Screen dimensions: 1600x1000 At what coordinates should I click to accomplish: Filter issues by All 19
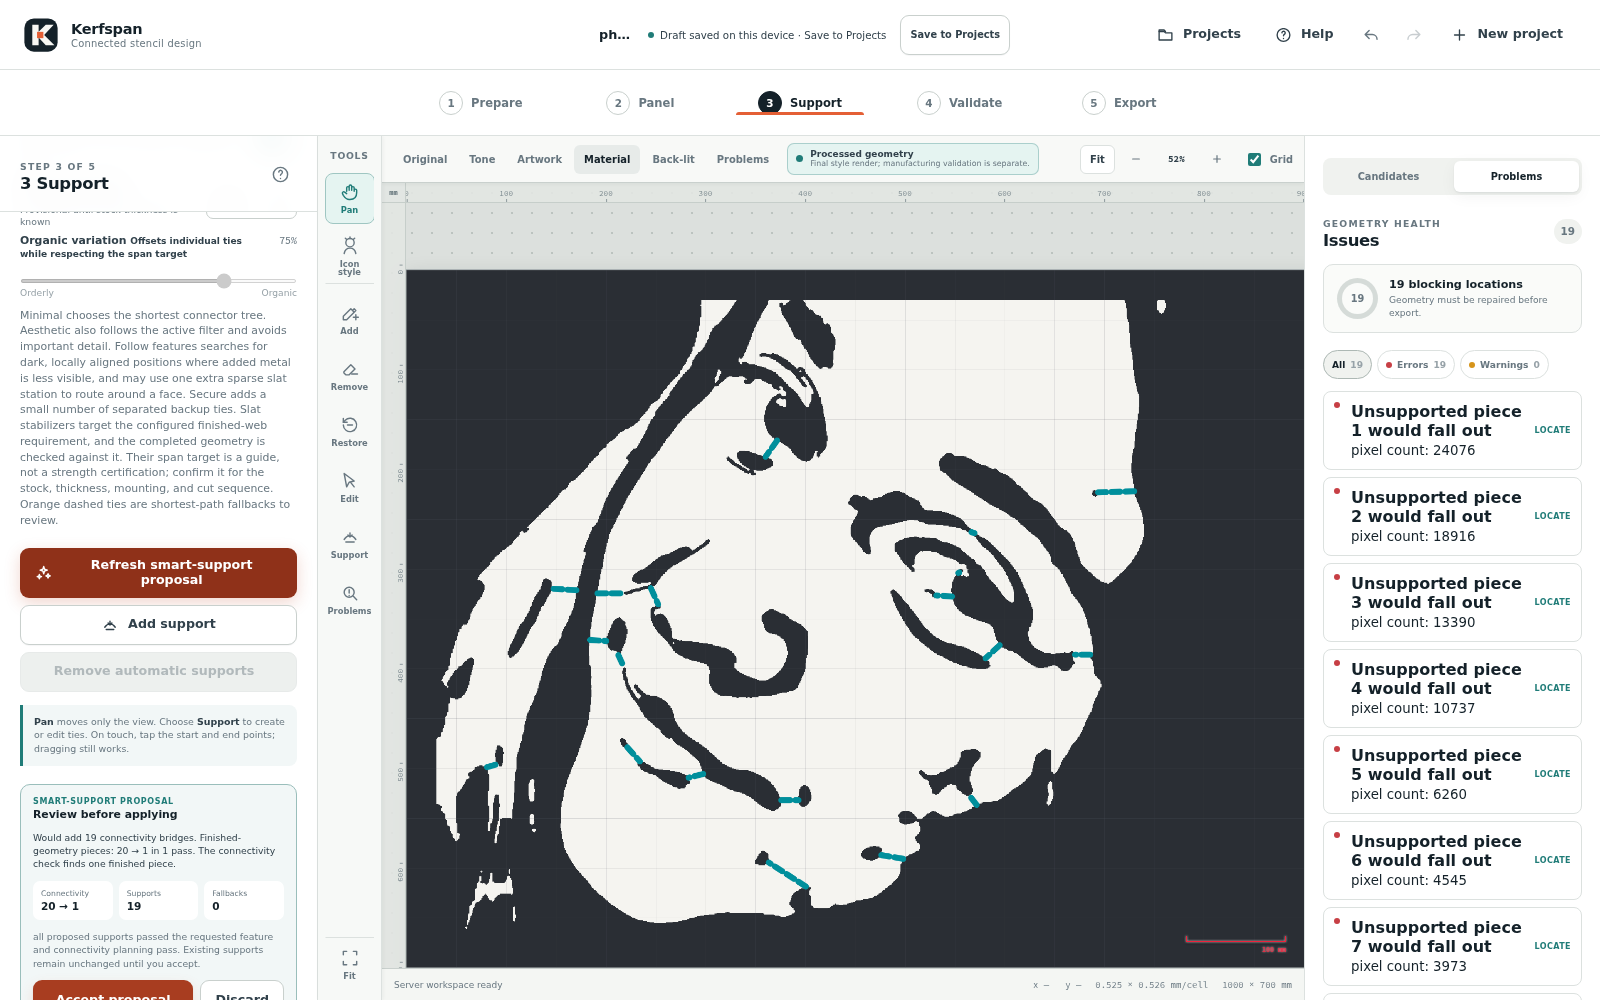[x=1347, y=365]
